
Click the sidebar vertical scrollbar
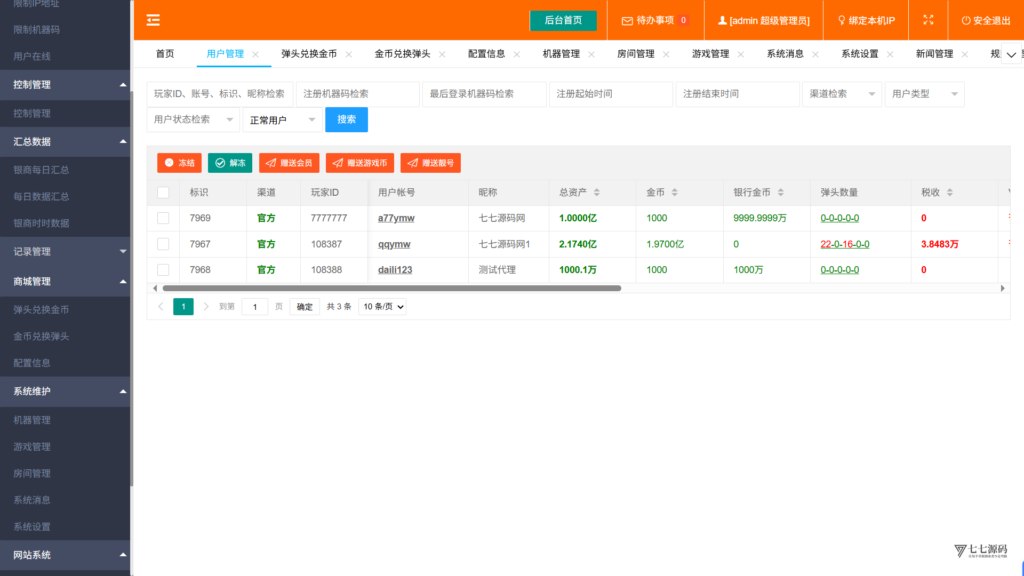(x=132, y=287)
